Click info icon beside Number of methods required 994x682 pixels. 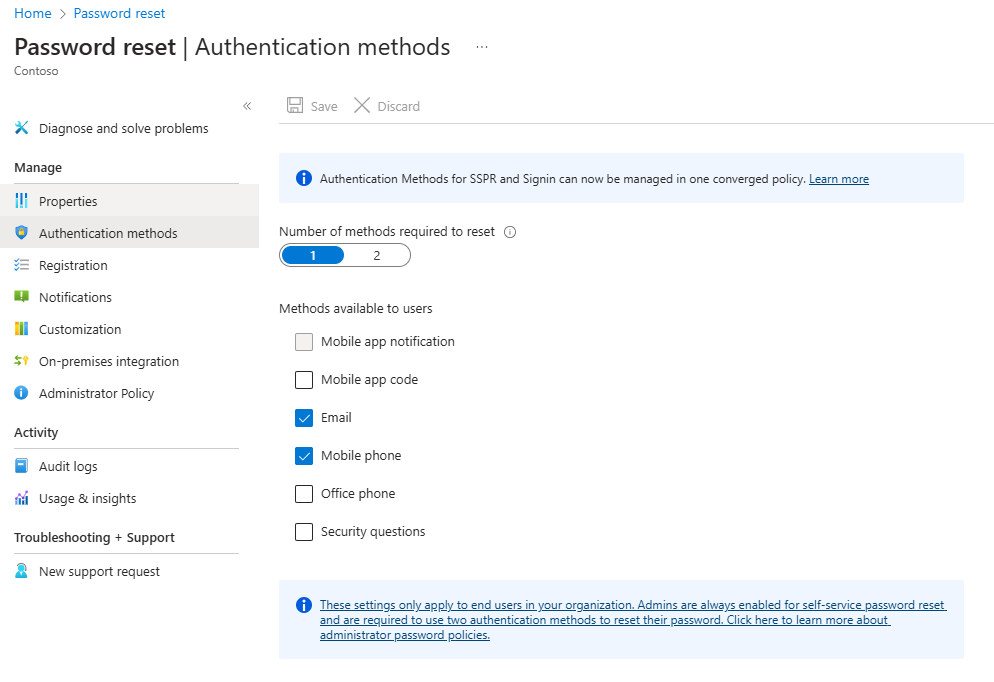pos(510,232)
